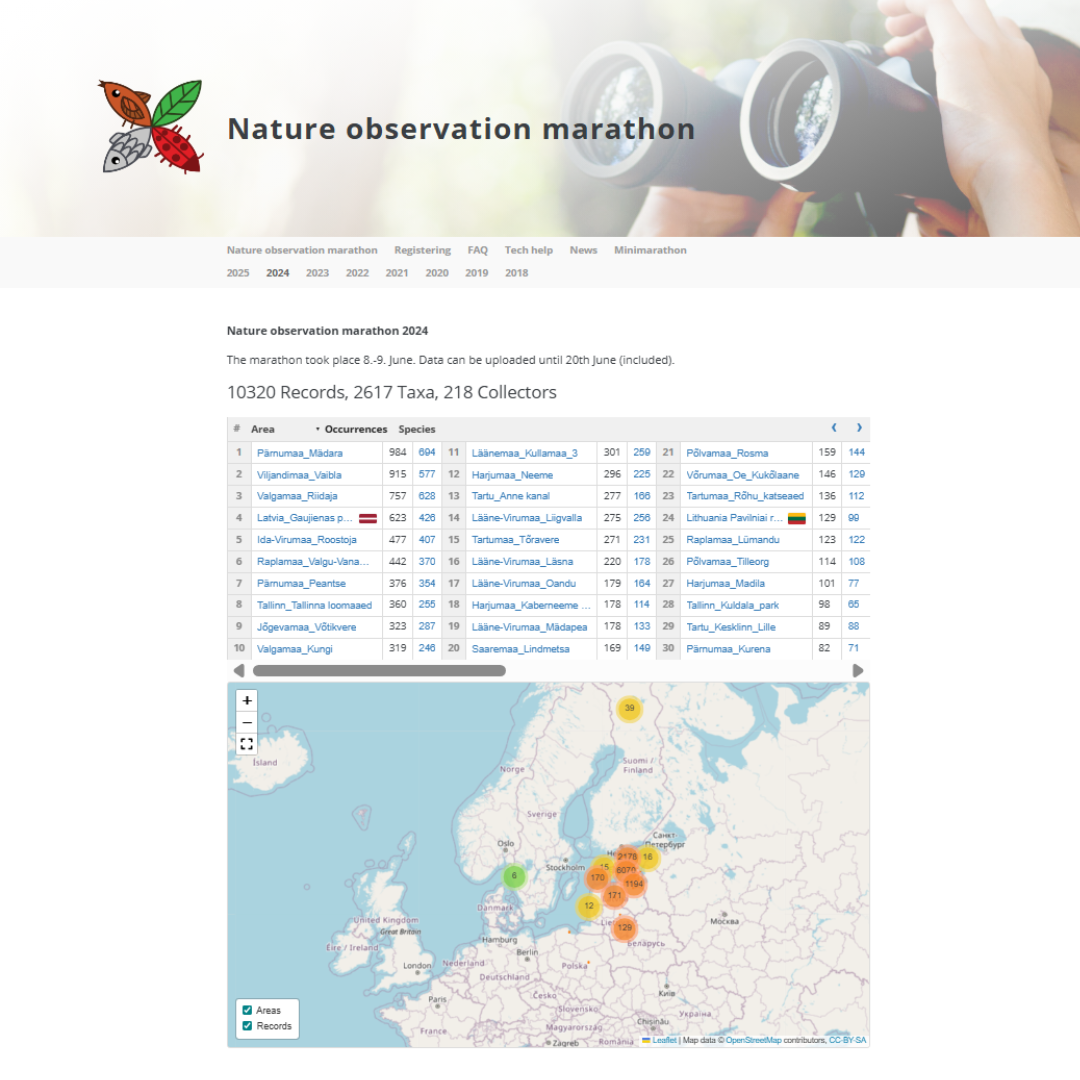Screen dimensions: 1080x1080
Task: Open the cluster marker labeled 129
Action: (624, 928)
